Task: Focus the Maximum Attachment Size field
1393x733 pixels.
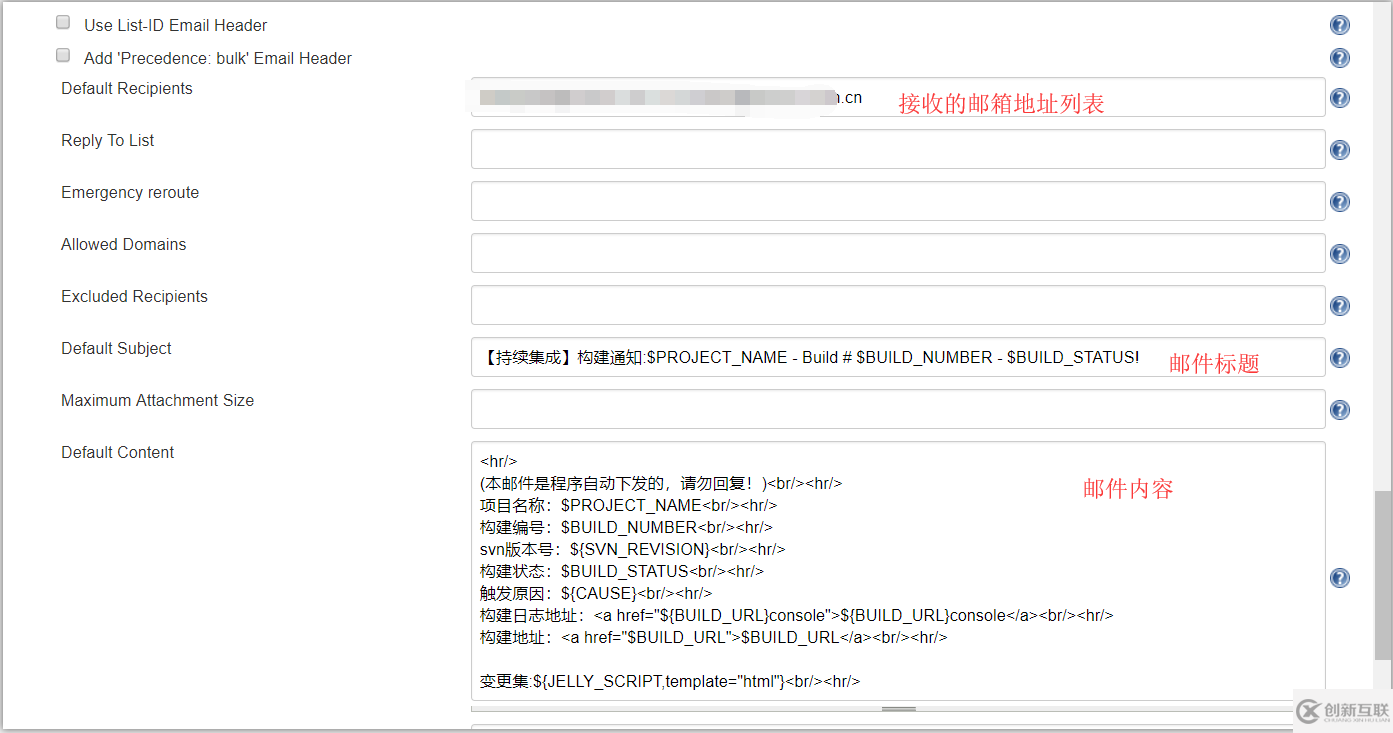Action: (898, 409)
